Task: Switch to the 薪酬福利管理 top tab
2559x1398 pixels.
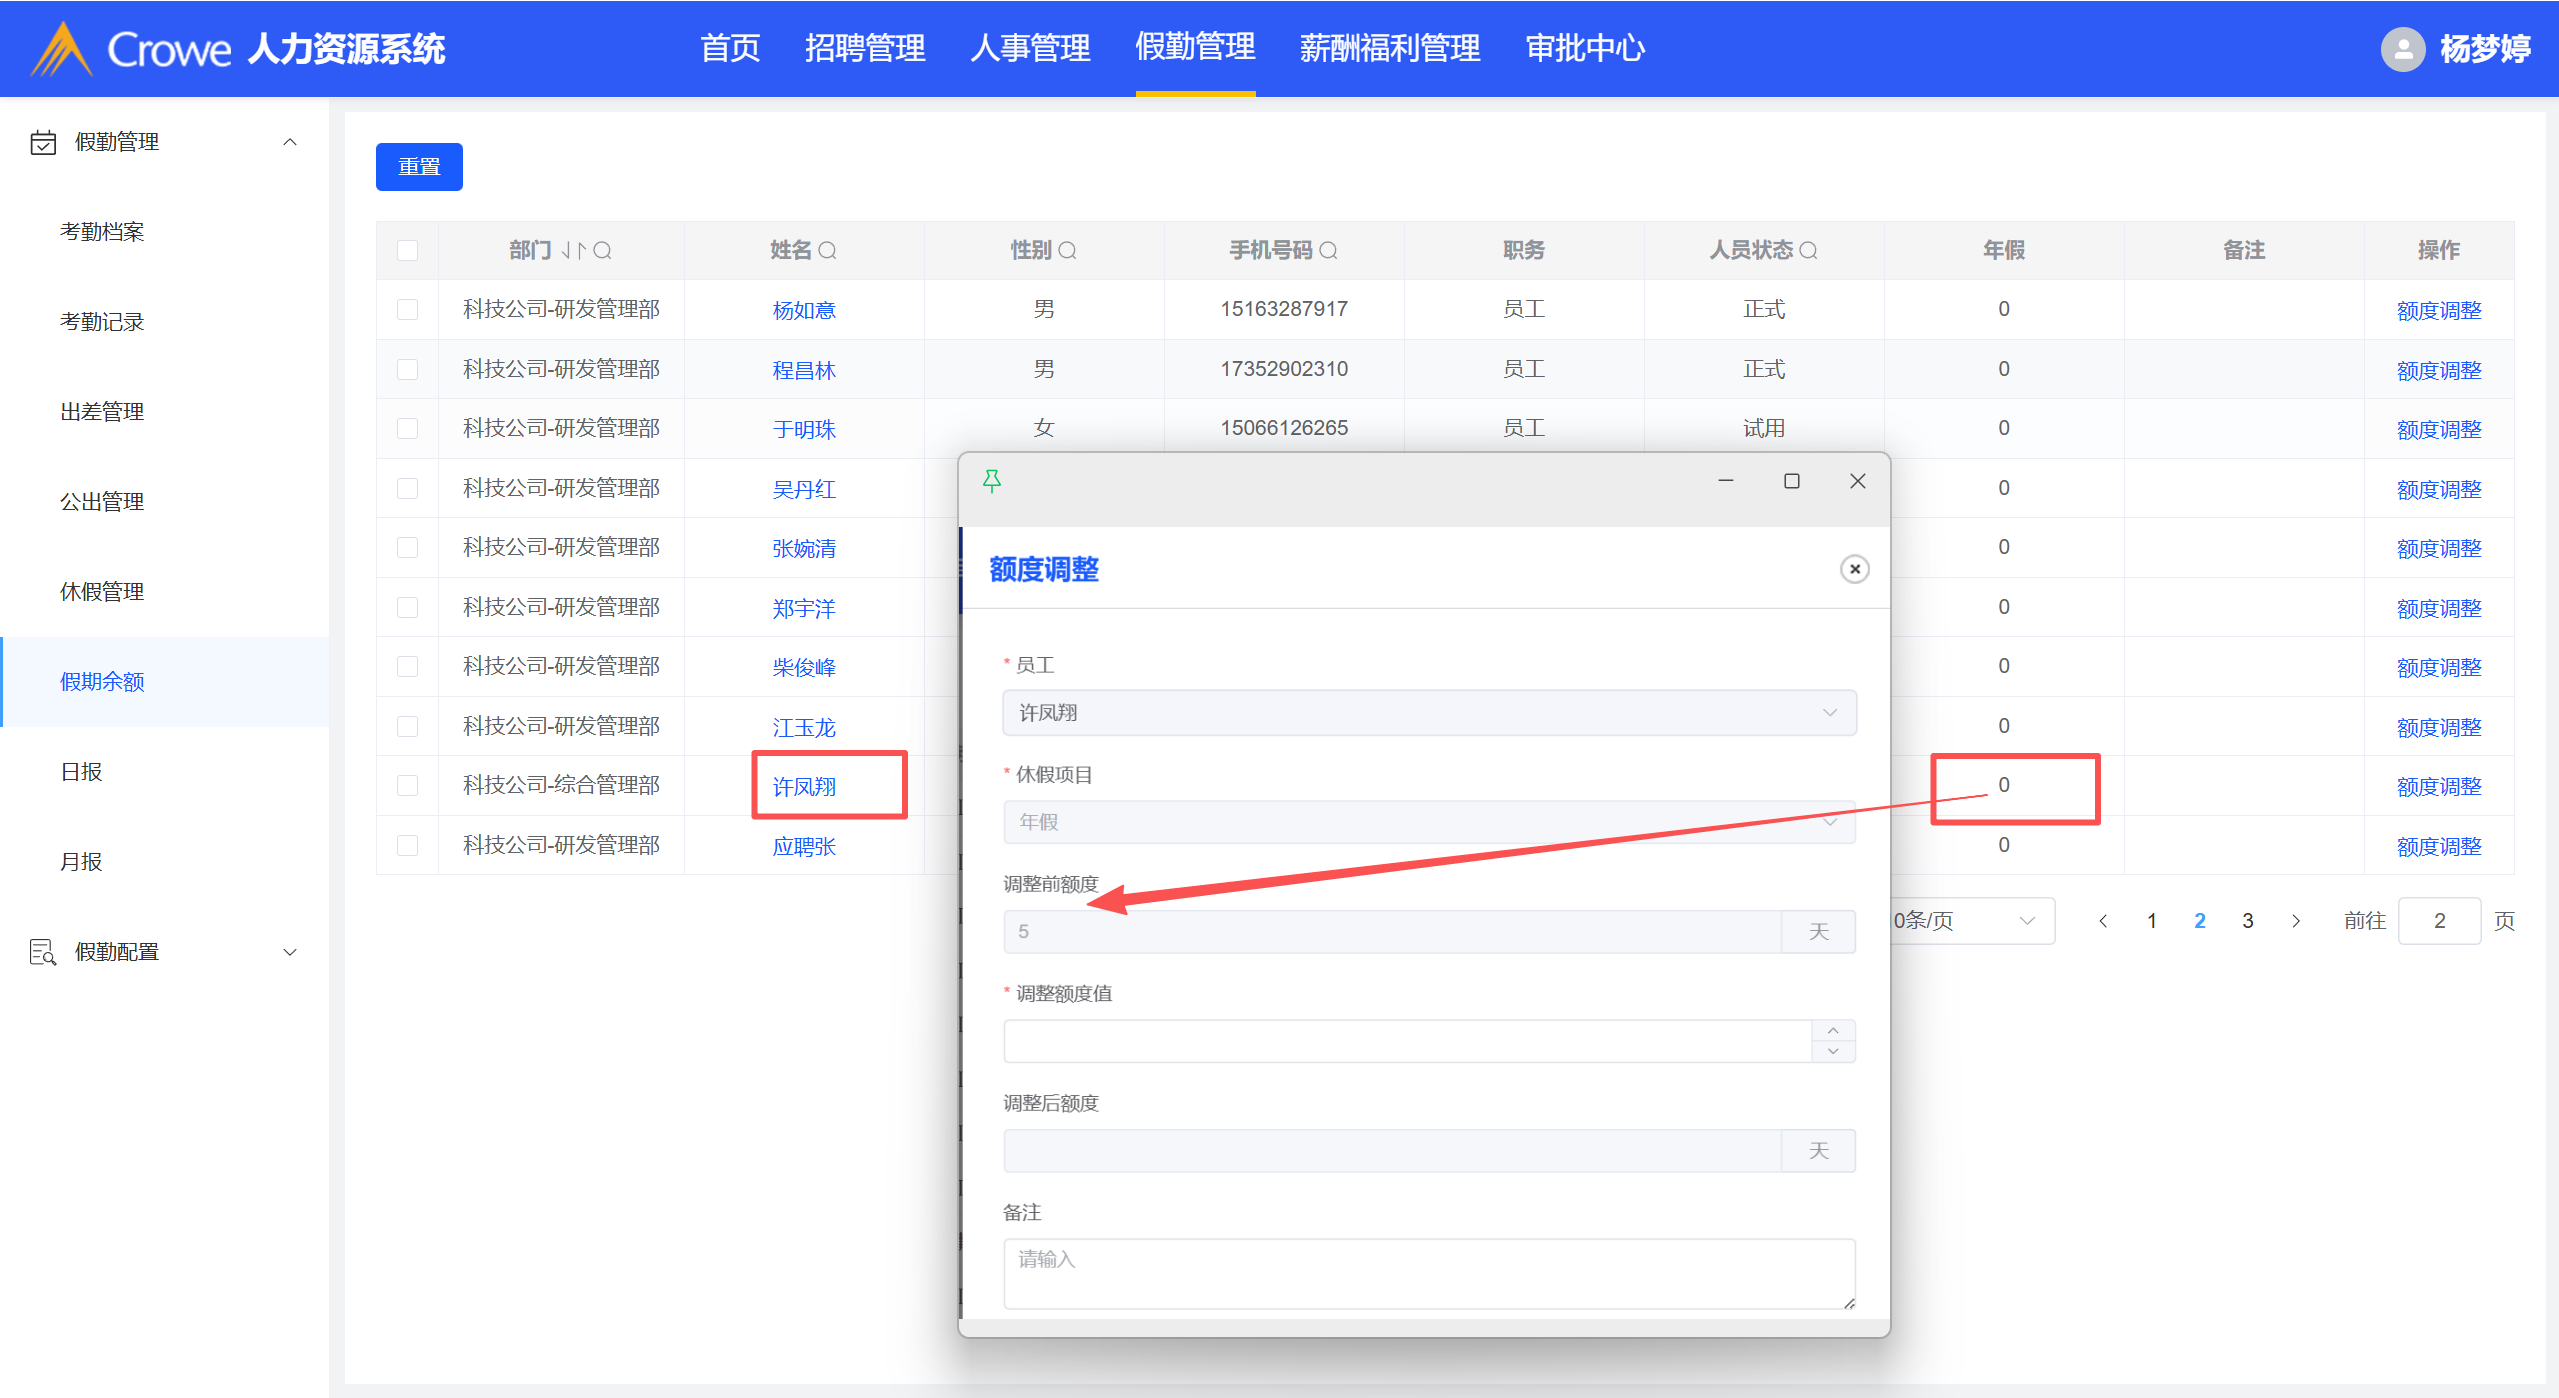Action: [1389, 48]
